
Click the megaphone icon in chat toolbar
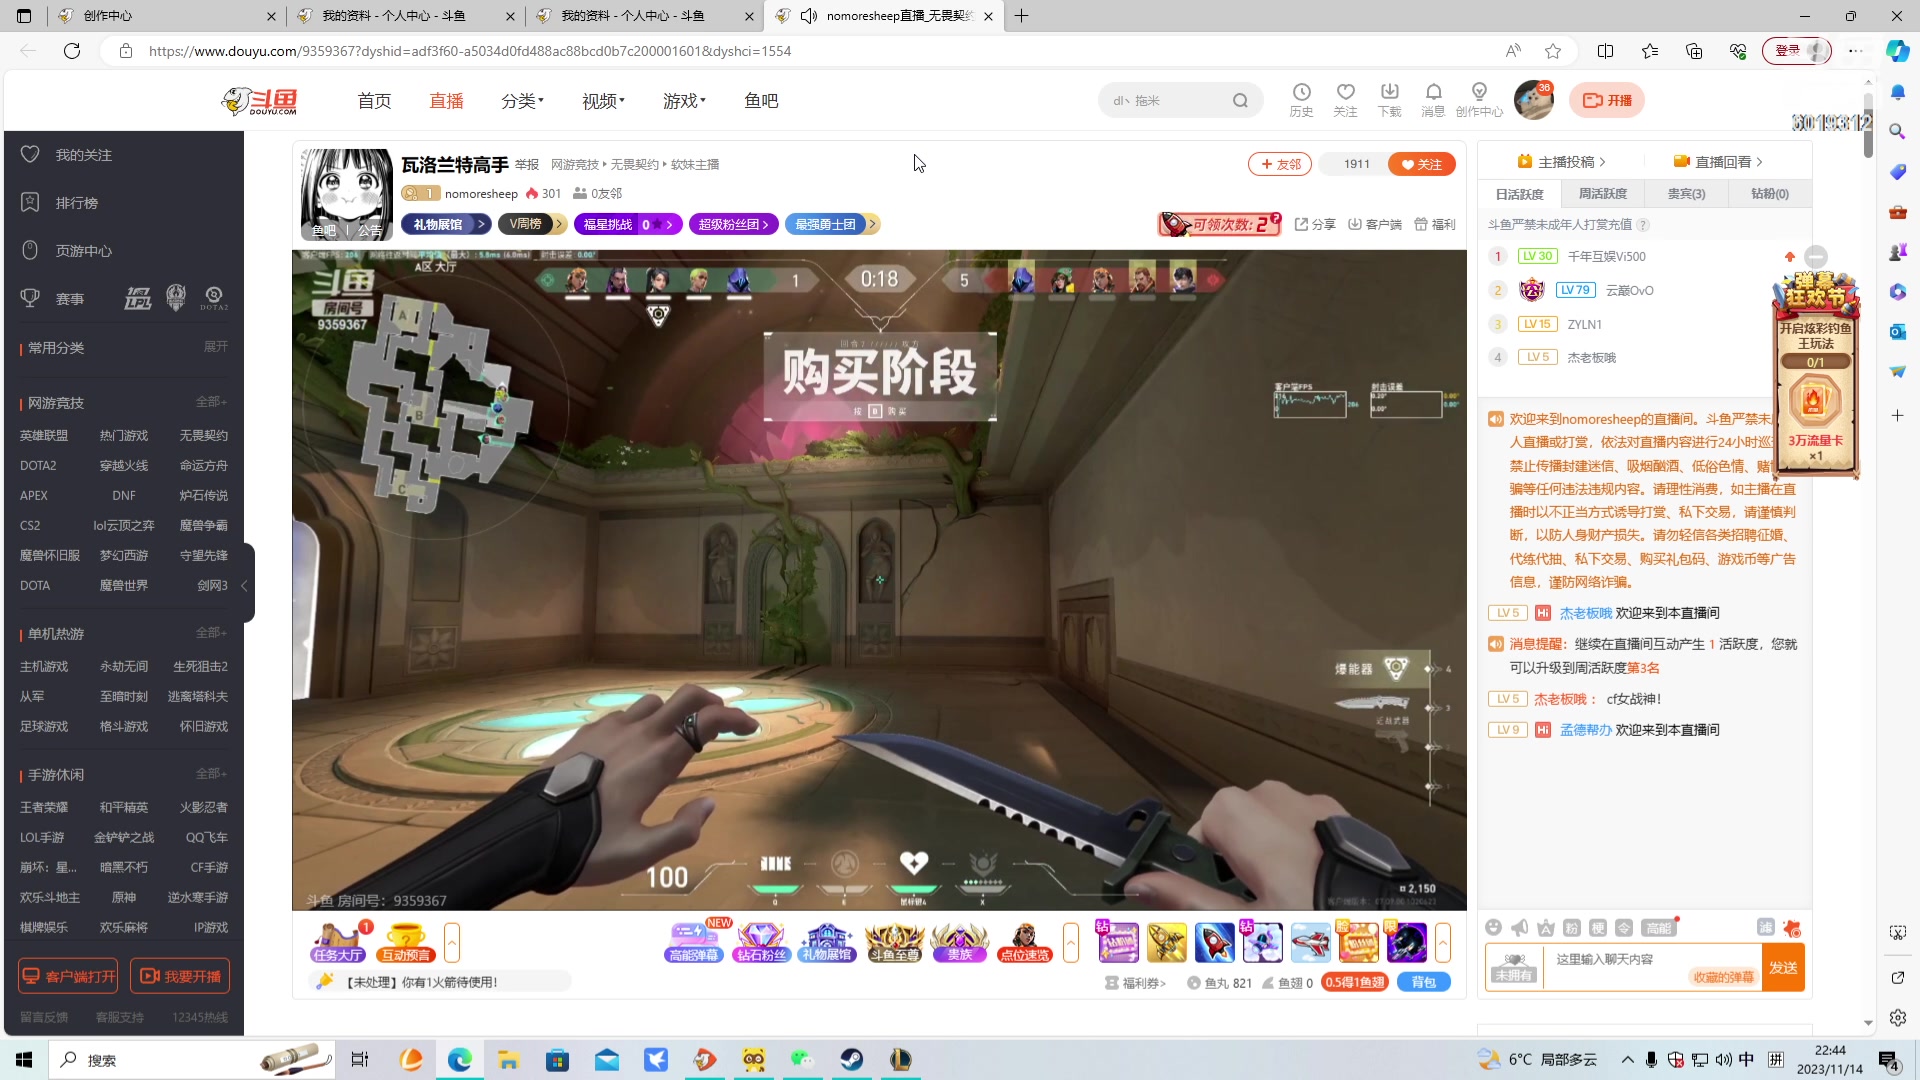(1520, 928)
